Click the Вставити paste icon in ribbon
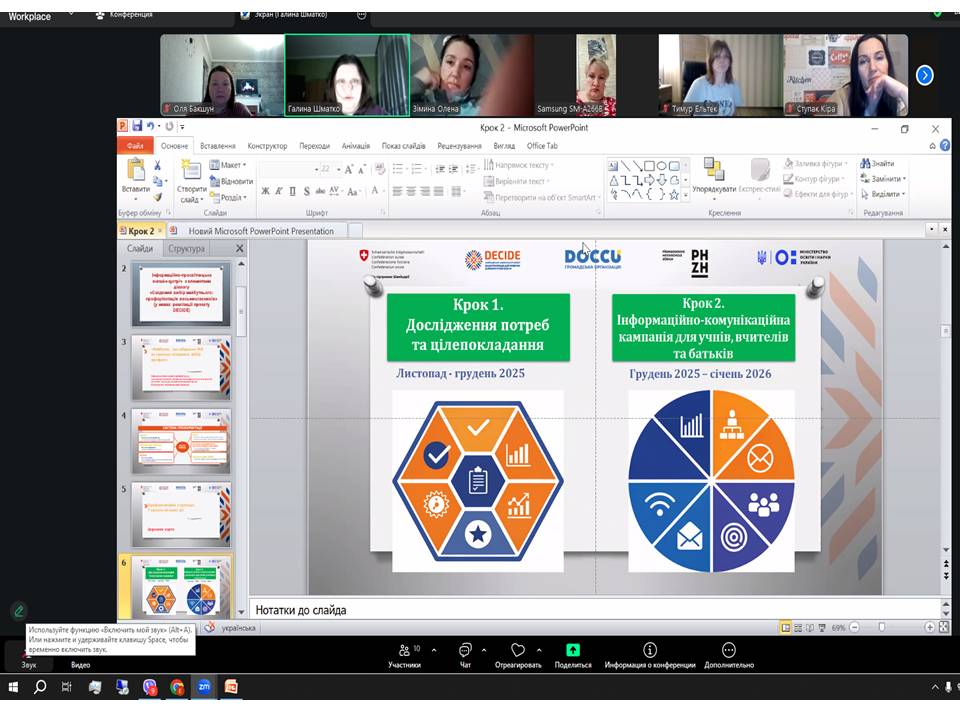Viewport: 960px width, 720px height. point(135,175)
